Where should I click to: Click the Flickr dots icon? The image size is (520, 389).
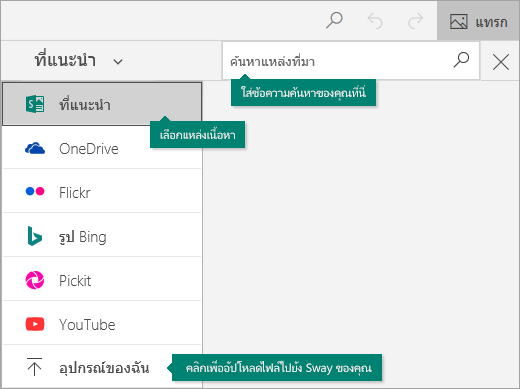(35, 191)
